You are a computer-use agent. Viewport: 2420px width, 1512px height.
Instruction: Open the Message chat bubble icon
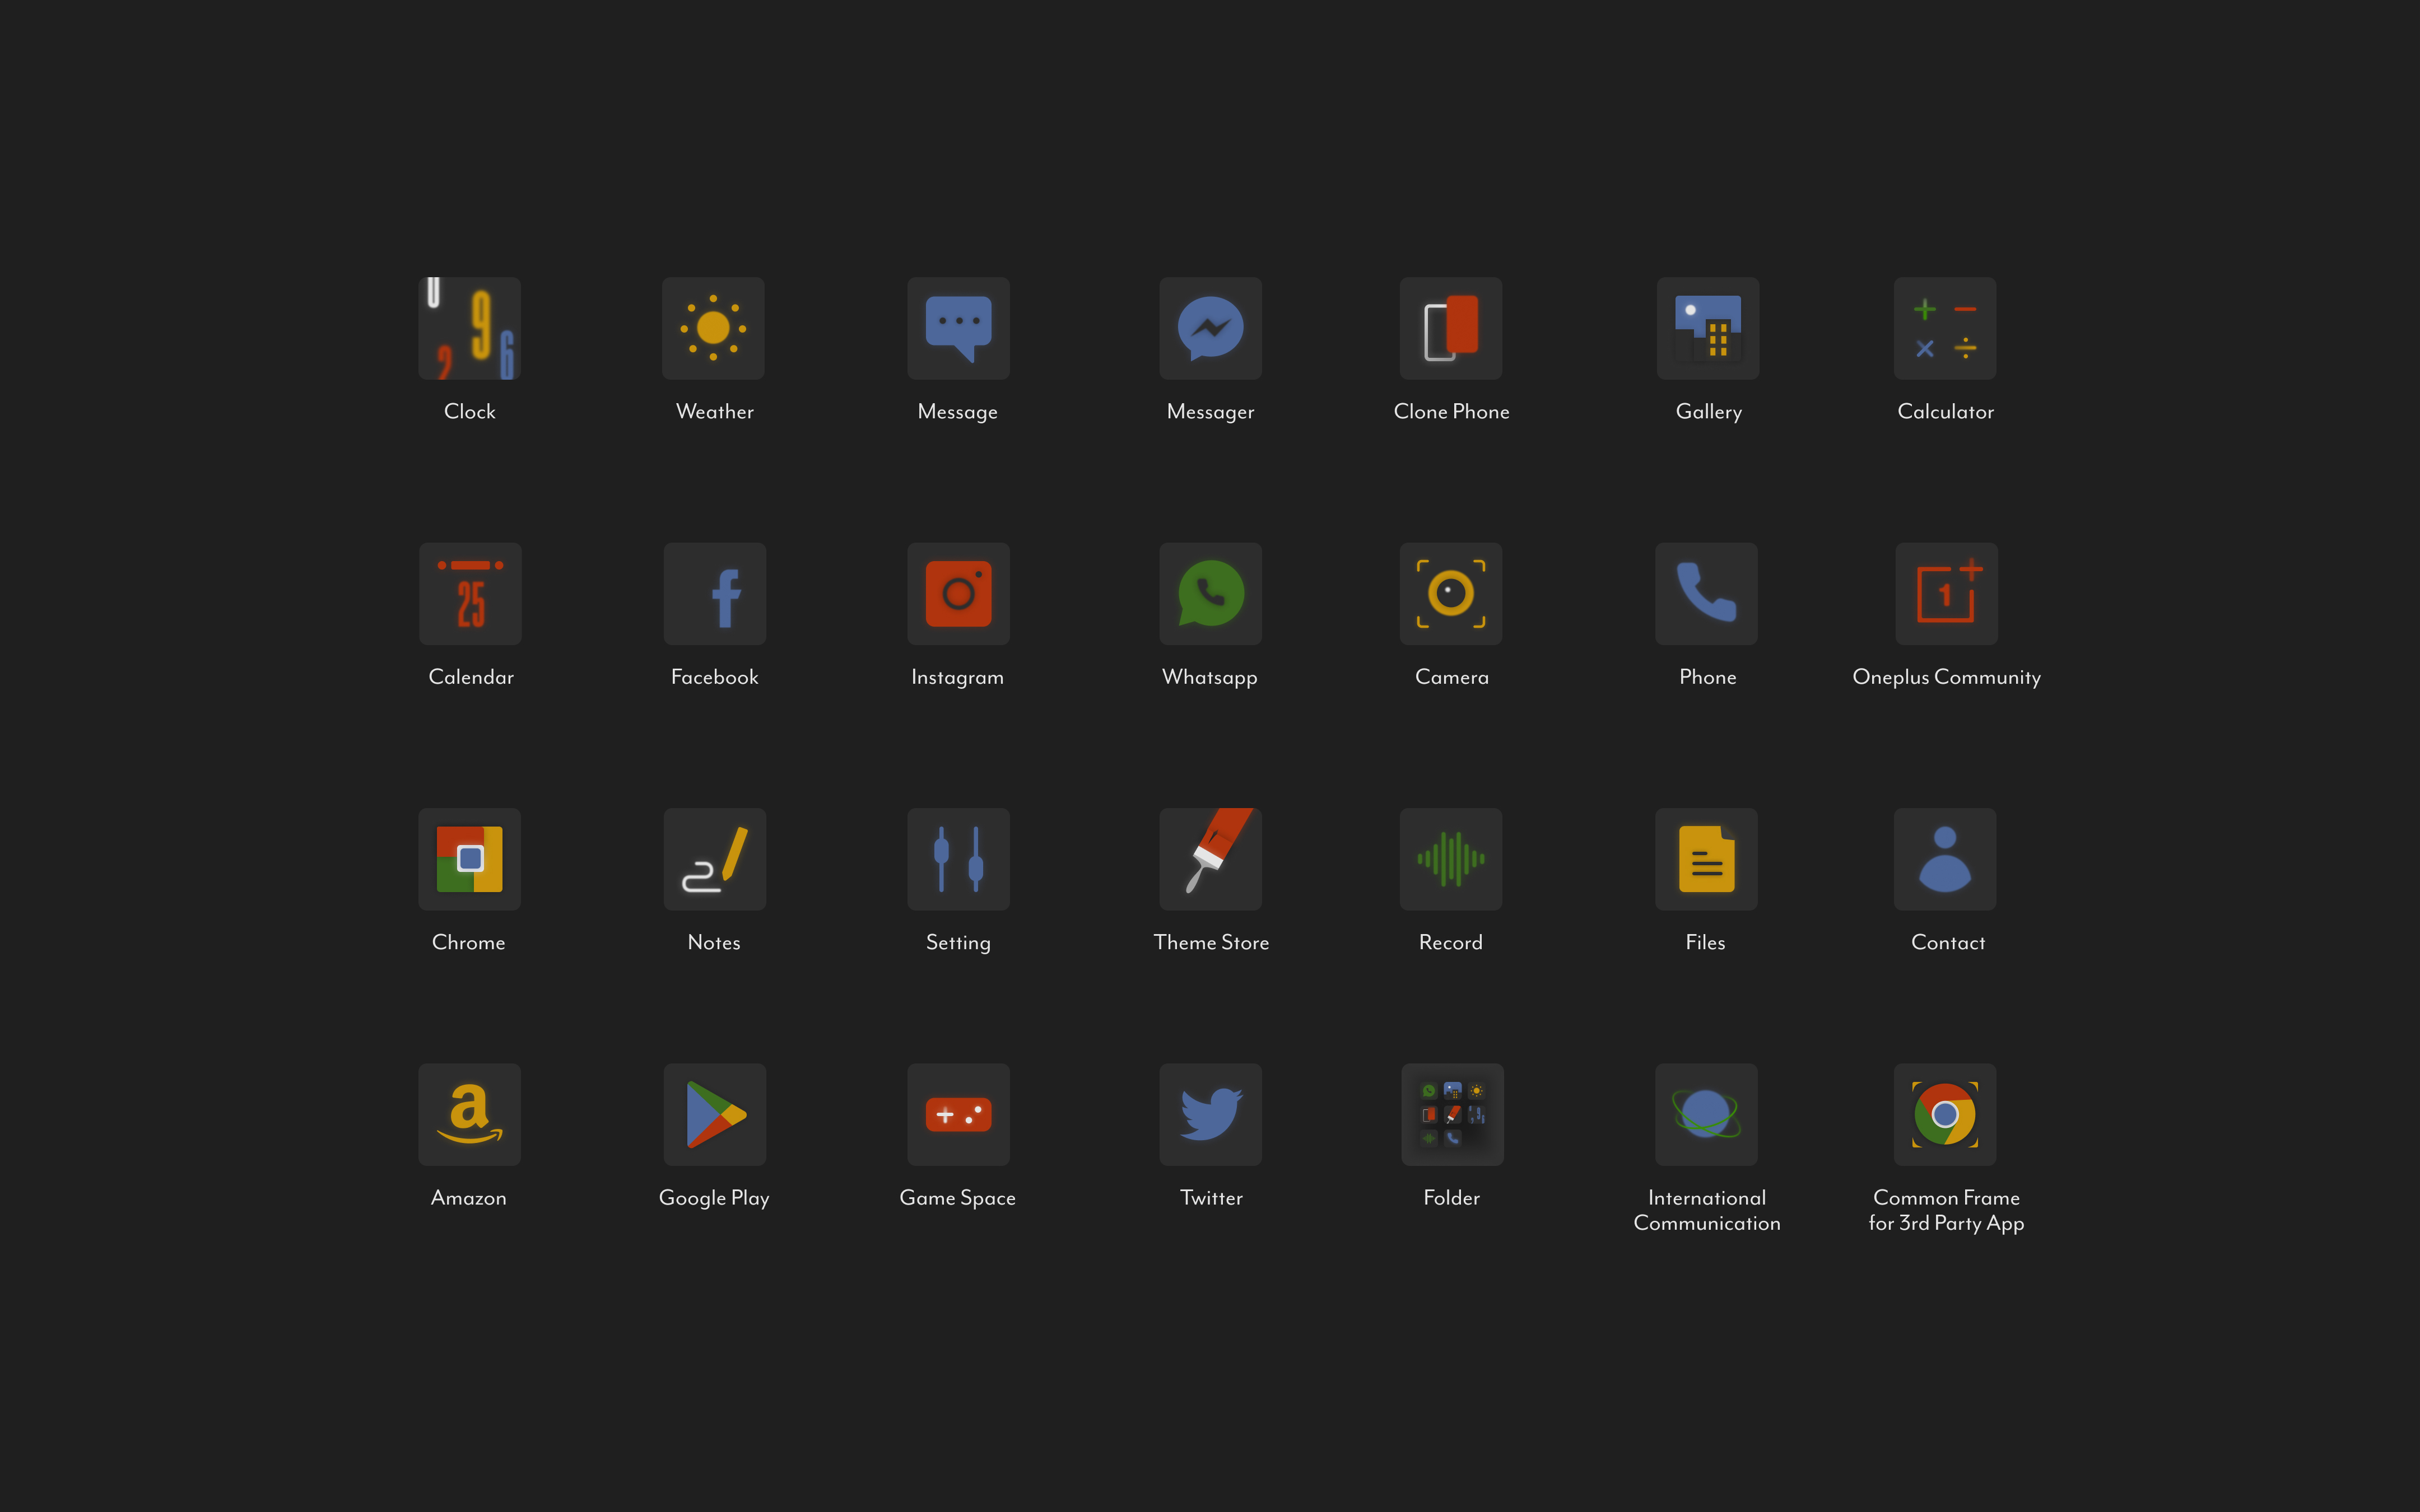click(x=958, y=328)
